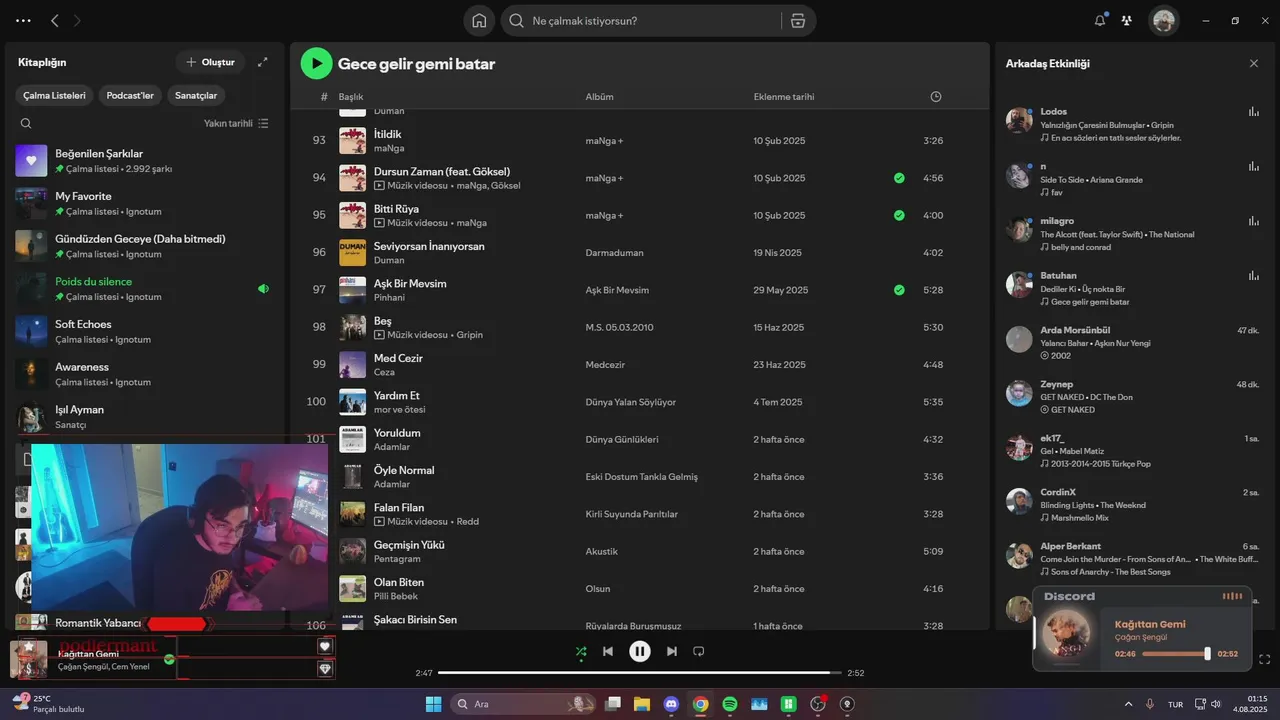Select the Sanatçılar filter chip
The image size is (1280, 720).
click(196, 96)
